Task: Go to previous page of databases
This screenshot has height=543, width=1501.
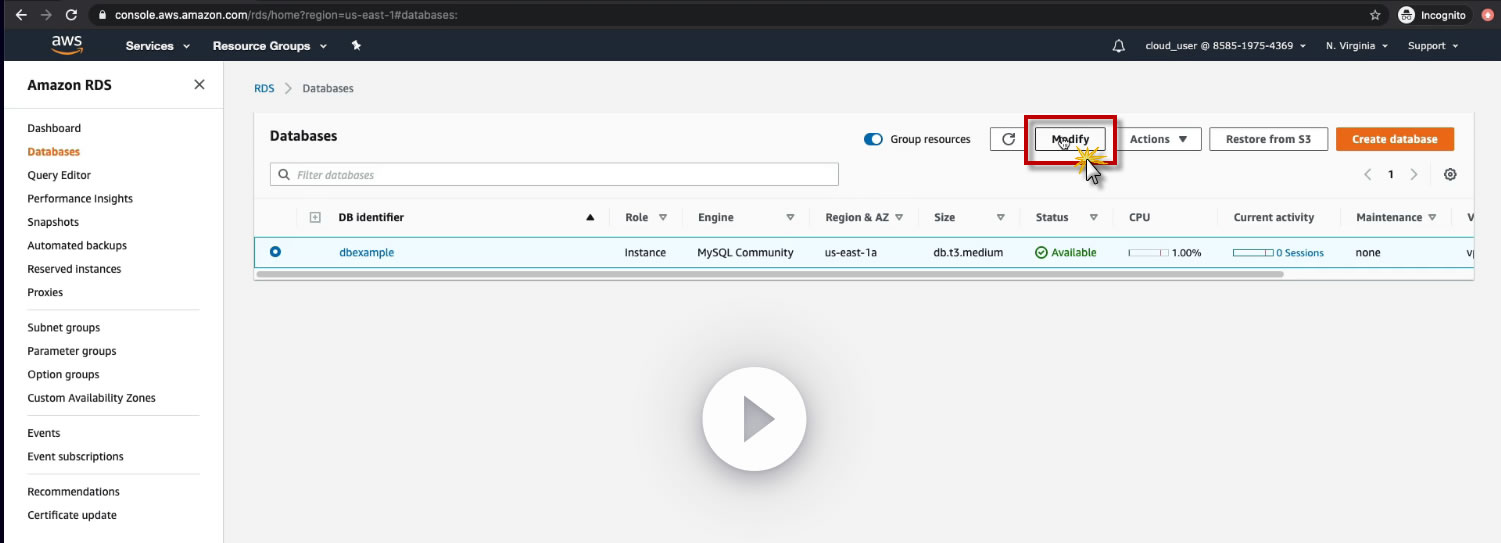Action: point(1368,174)
